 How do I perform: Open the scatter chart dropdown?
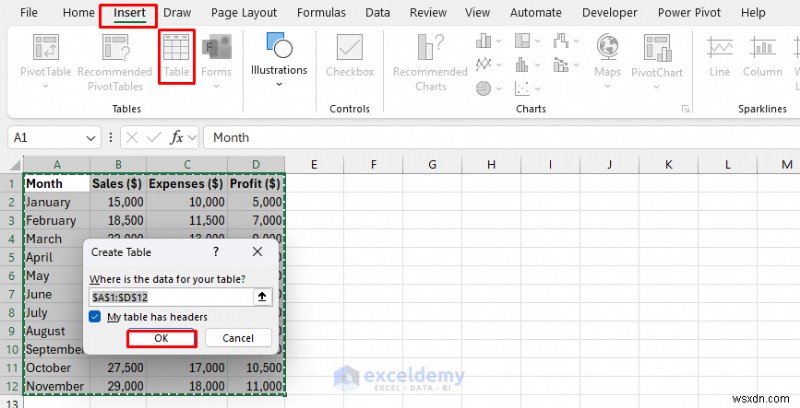click(x=537, y=89)
